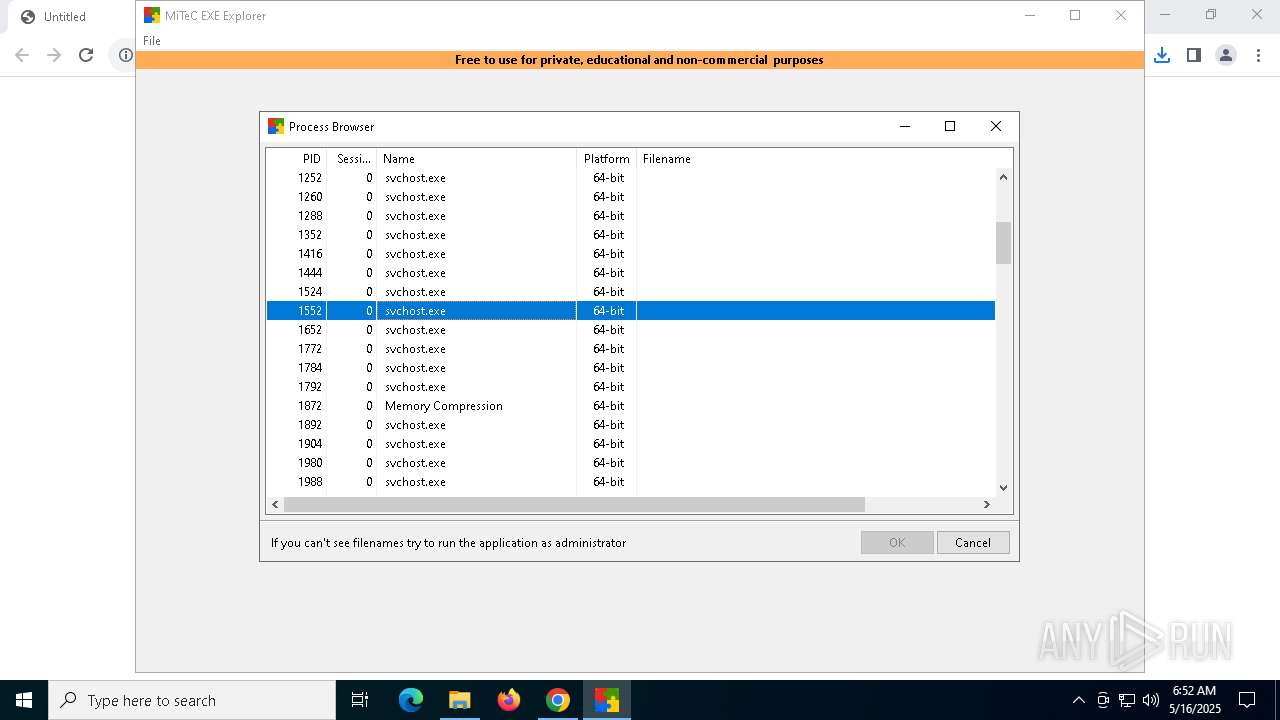This screenshot has width=1280, height=720.
Task: Select process with PID 1444
Action: tap(631, 273)
